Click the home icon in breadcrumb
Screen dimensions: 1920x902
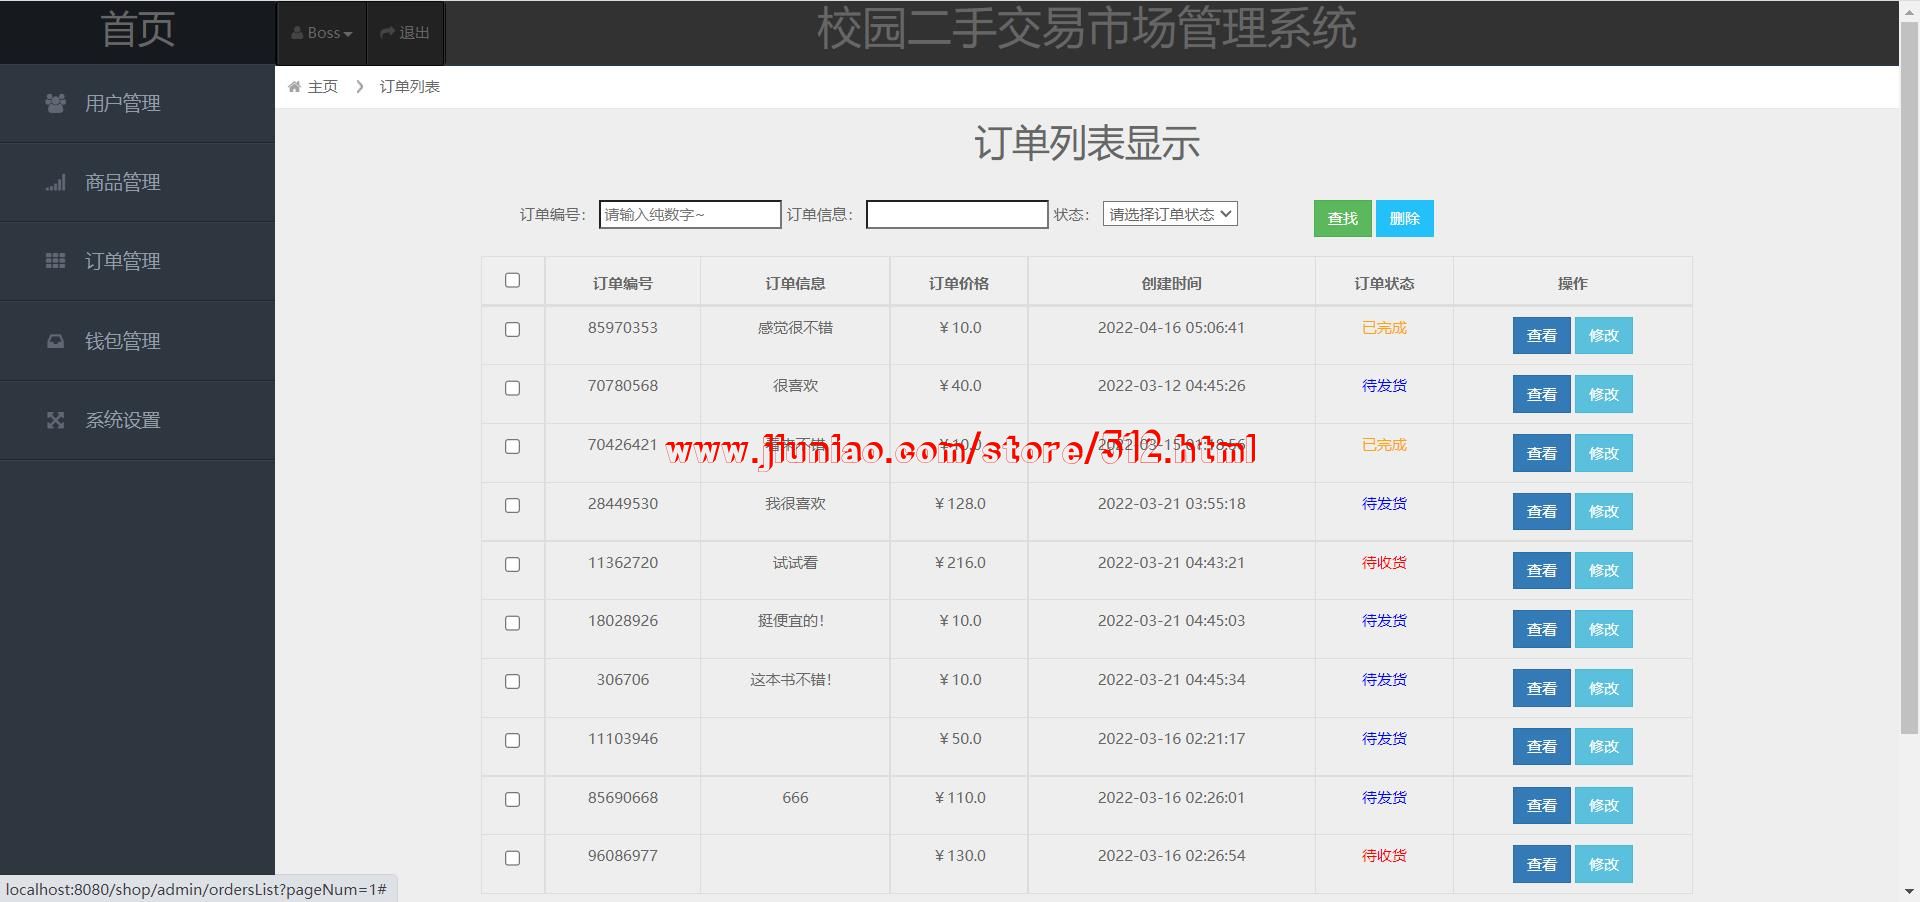295,87
